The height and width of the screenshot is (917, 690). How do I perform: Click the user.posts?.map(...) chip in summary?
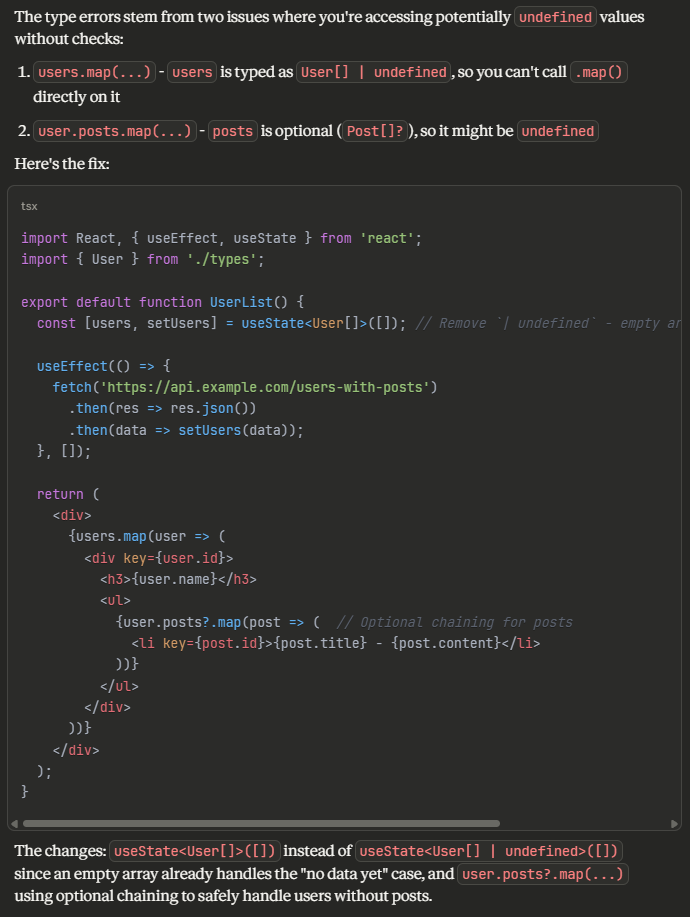pos(543,873)
